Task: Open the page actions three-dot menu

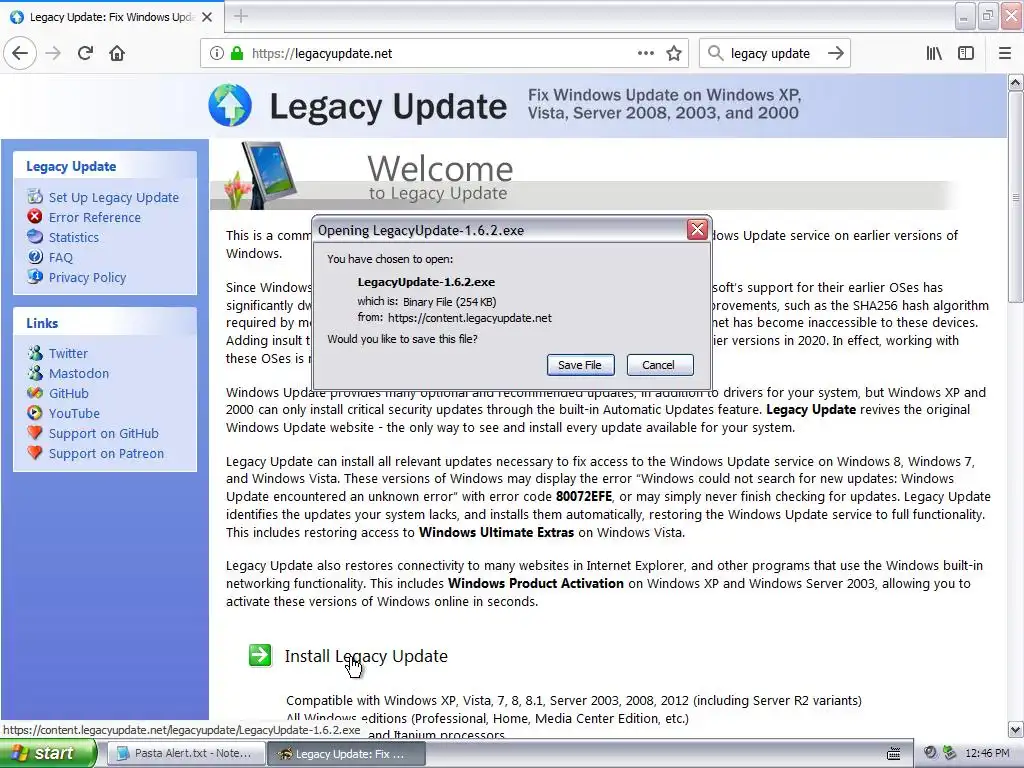Action: coord(646,54)
